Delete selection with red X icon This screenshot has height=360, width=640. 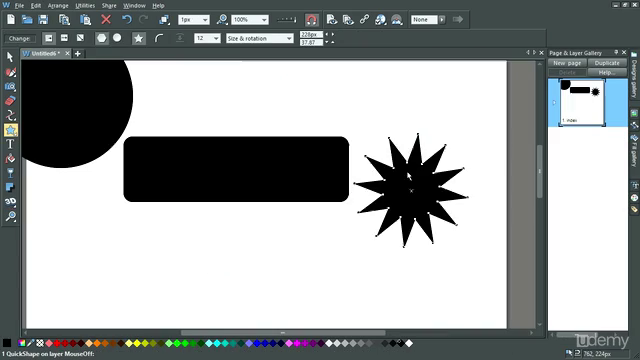[x=106, y=20]
